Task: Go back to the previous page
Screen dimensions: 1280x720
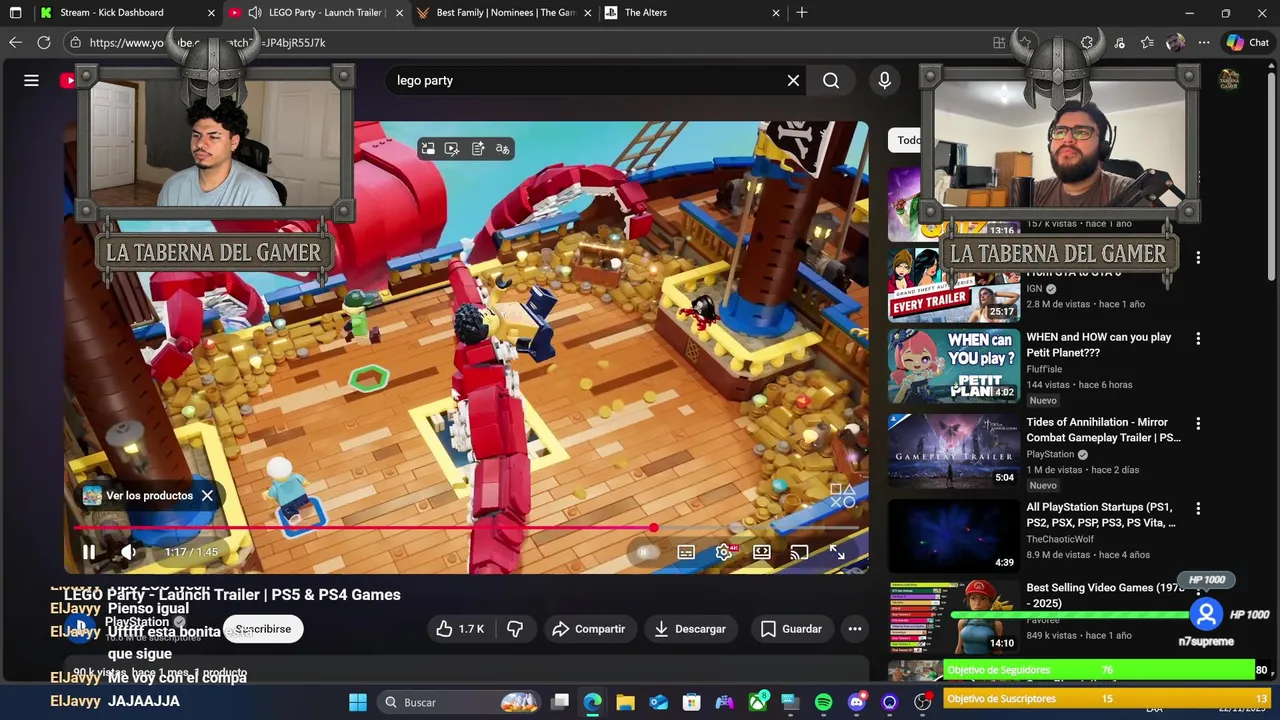Action: click(15, 43)
